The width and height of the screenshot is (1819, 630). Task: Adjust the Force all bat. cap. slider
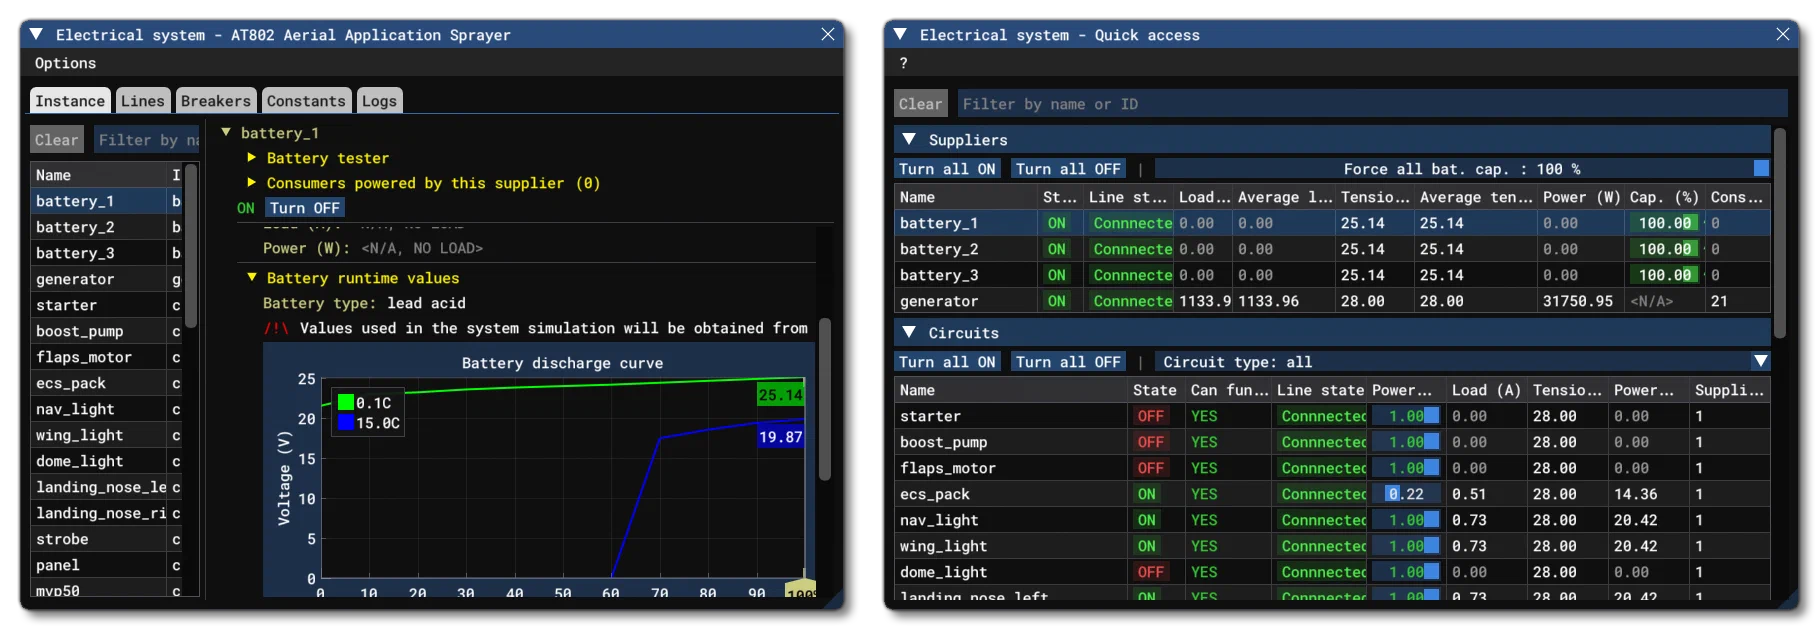pyautogui.click(x=1462, y=169)
